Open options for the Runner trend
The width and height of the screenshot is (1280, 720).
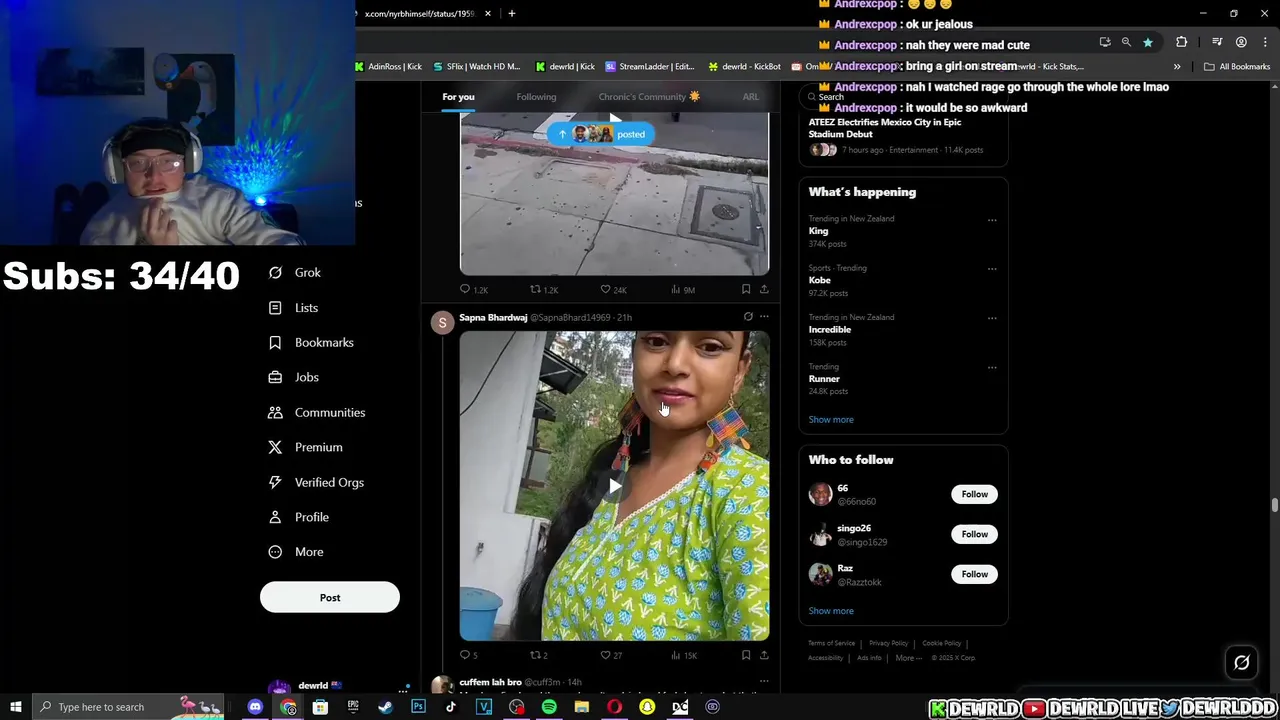[992, 367]
